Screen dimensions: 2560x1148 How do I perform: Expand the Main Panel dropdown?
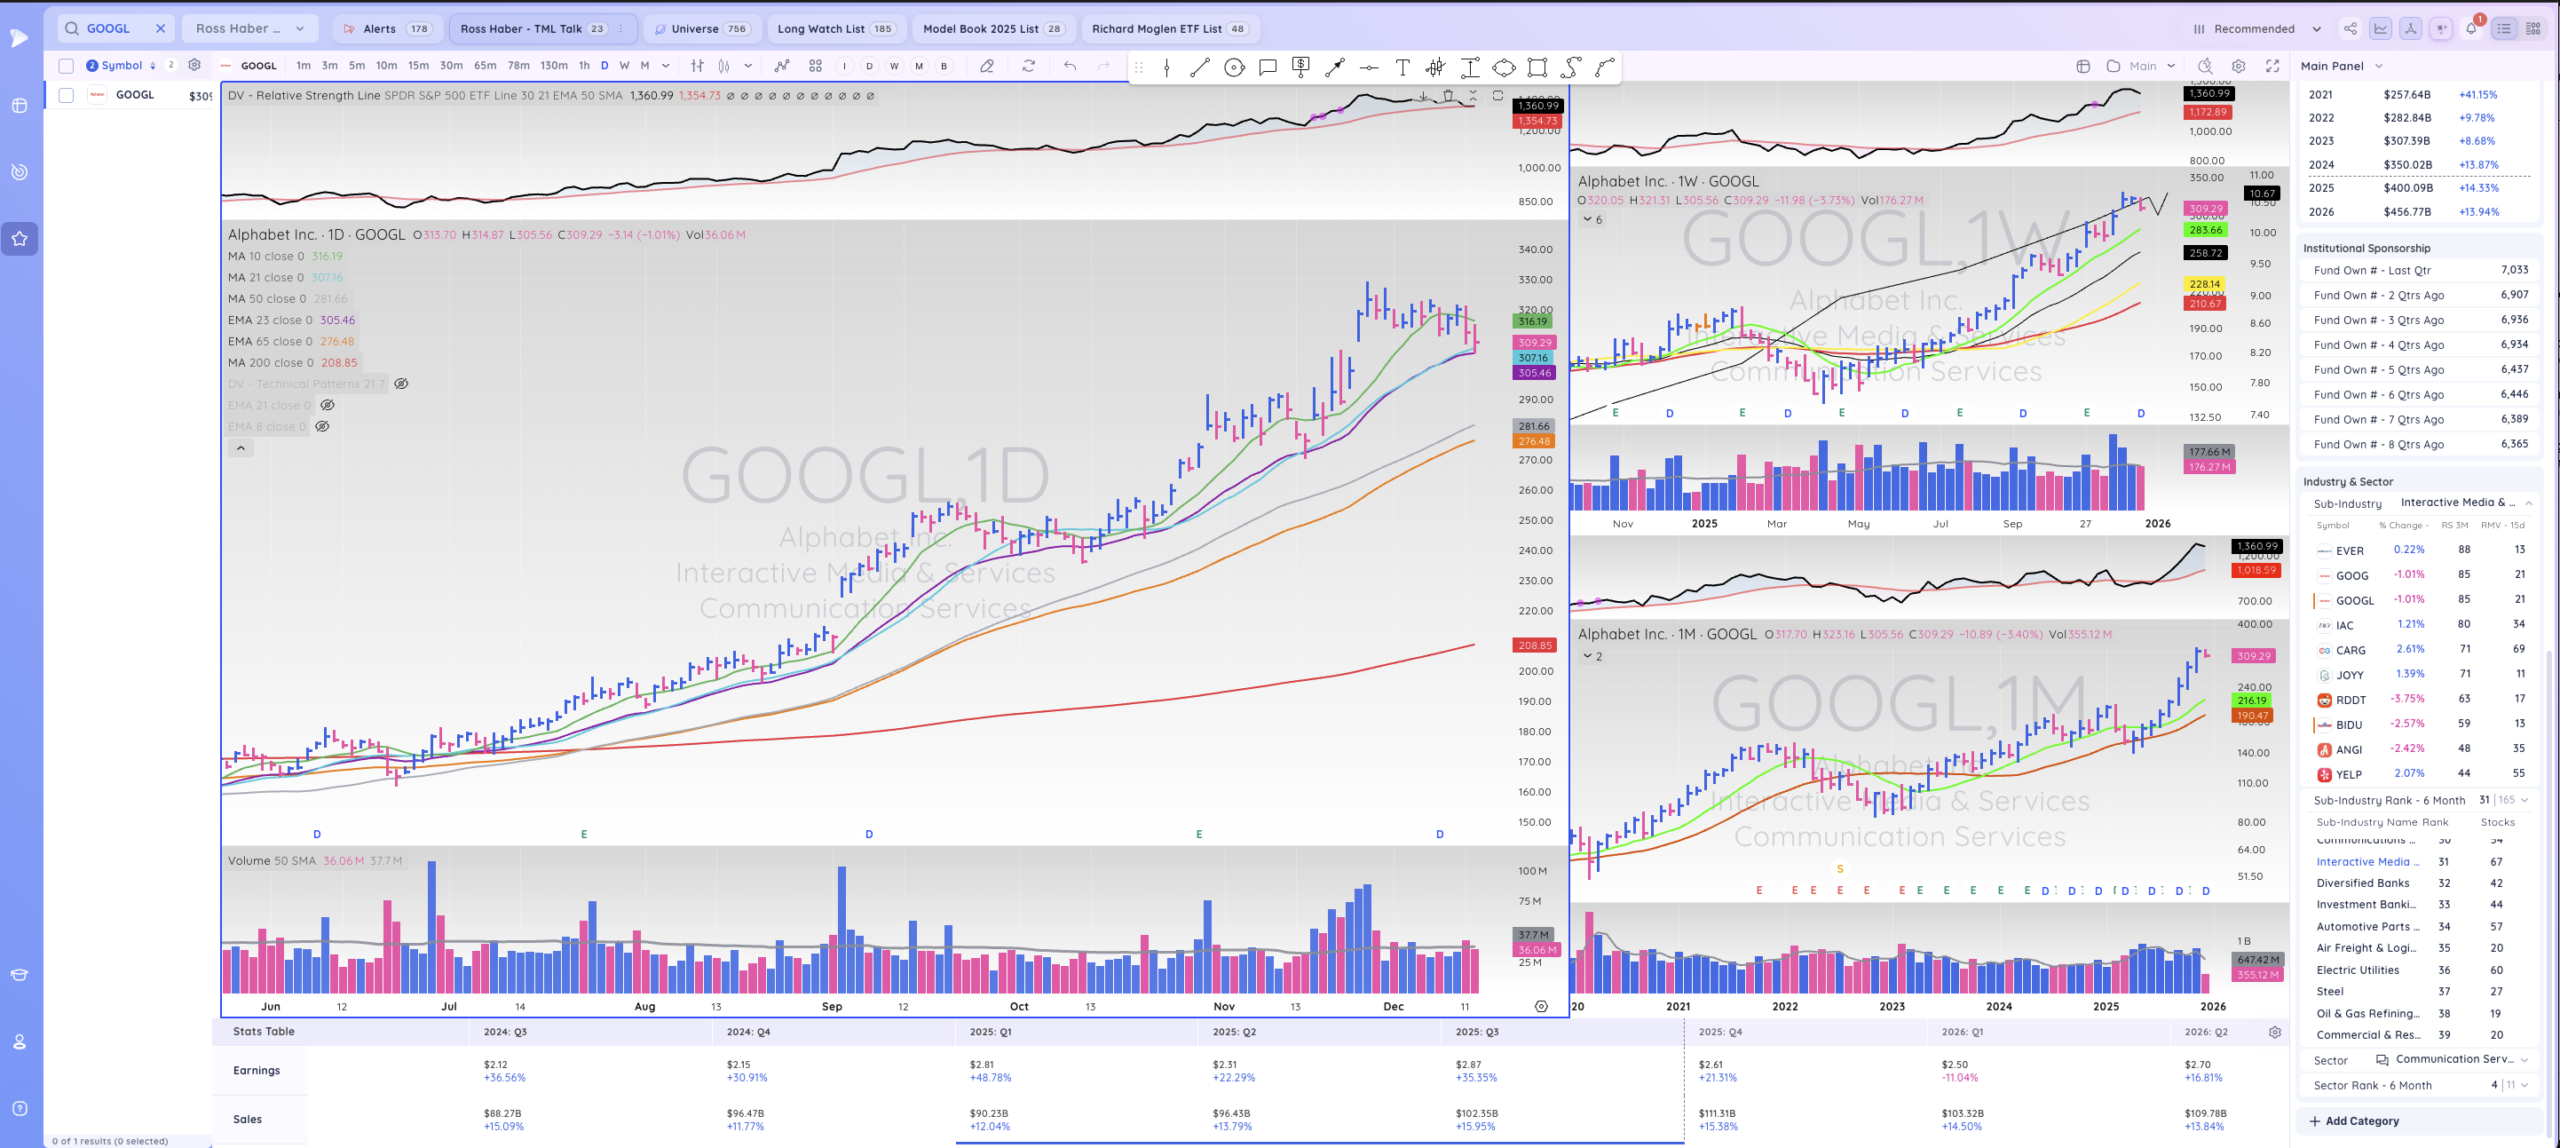pyautogui.click(x=2378, y=66)
